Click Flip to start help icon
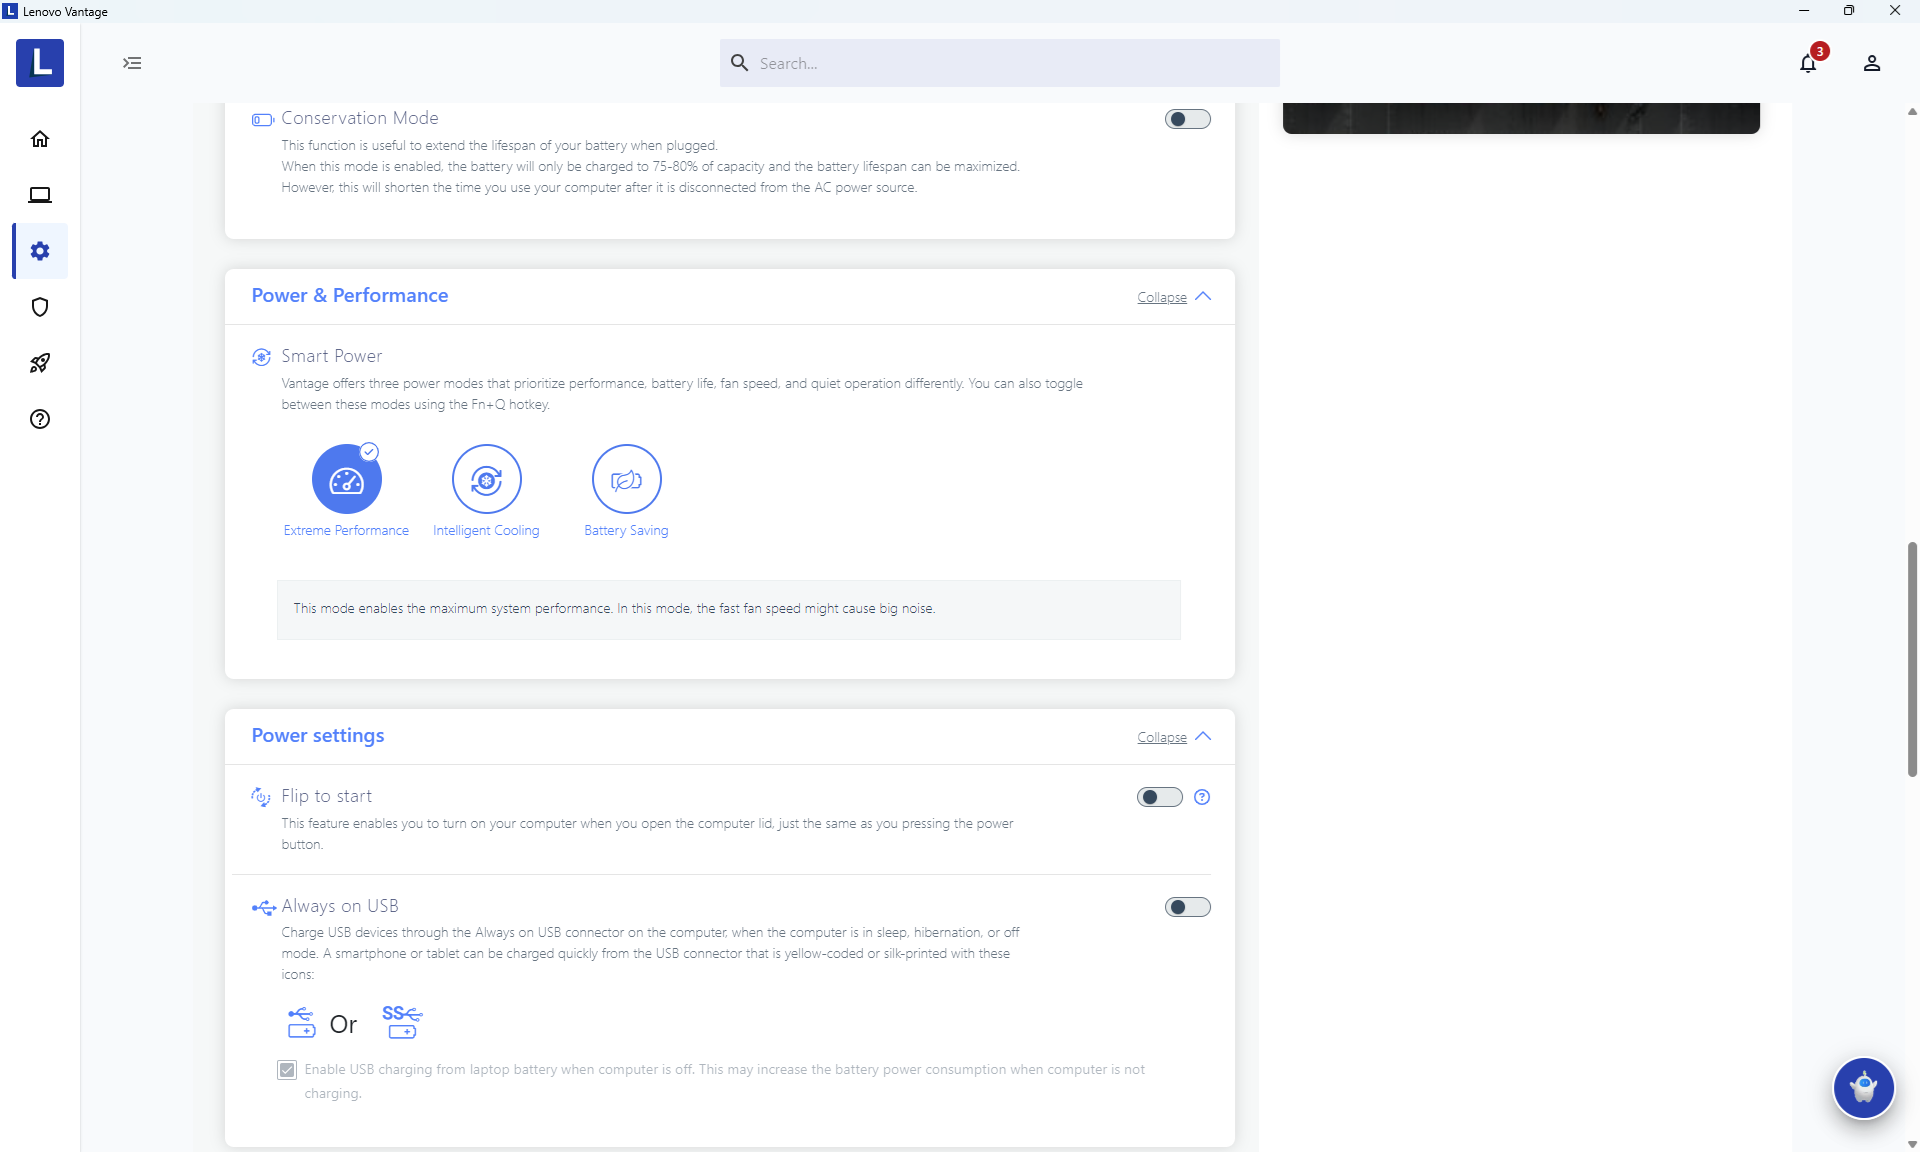 1202,797
